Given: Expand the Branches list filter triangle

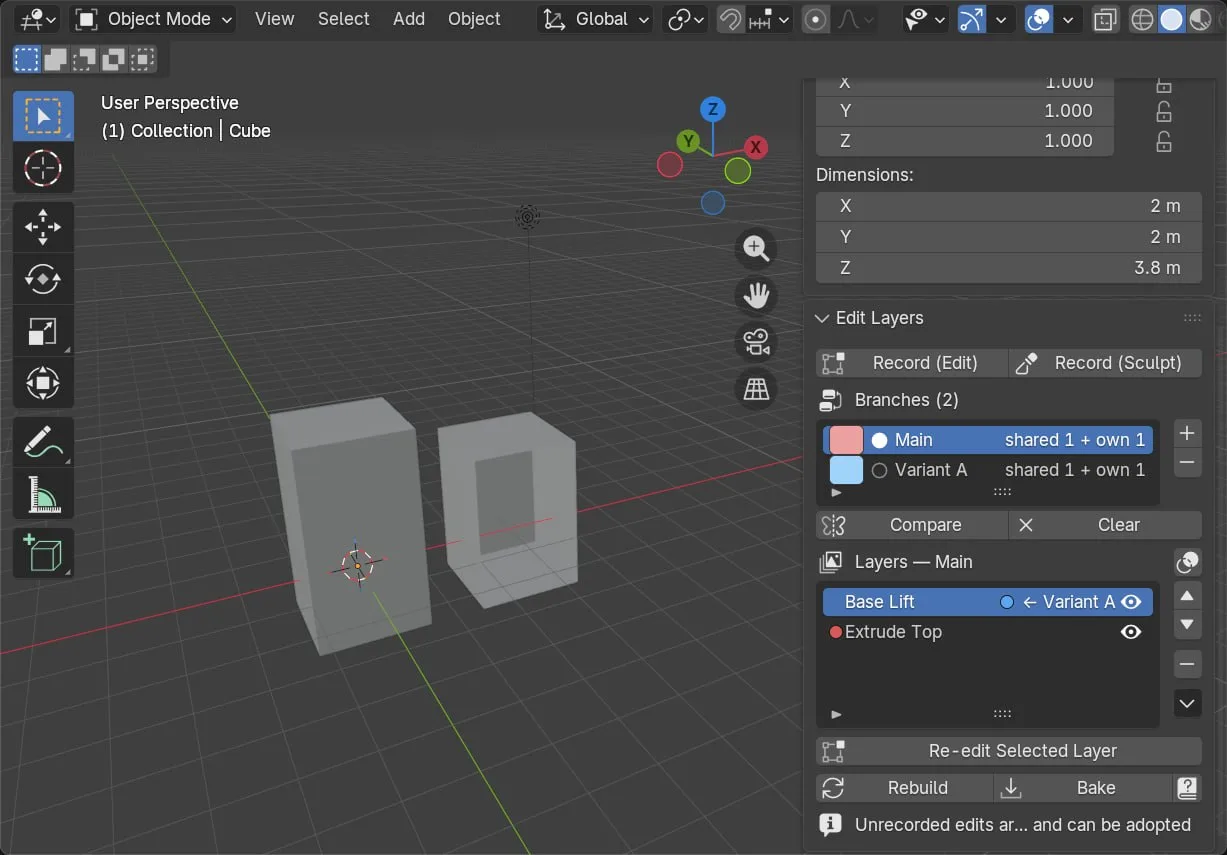Looking at the screenshot, I should tap(837, 493).
